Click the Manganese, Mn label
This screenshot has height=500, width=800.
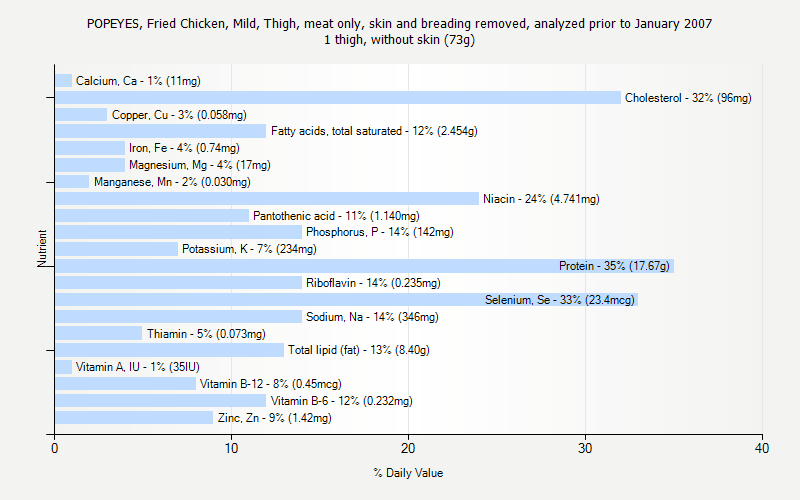coord(171,182)
